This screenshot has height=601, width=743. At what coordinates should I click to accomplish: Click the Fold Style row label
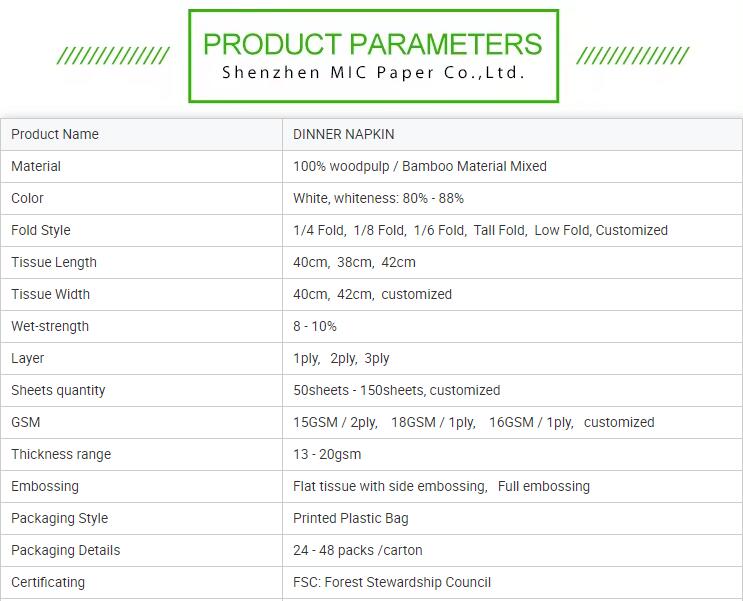click(41, 230)
